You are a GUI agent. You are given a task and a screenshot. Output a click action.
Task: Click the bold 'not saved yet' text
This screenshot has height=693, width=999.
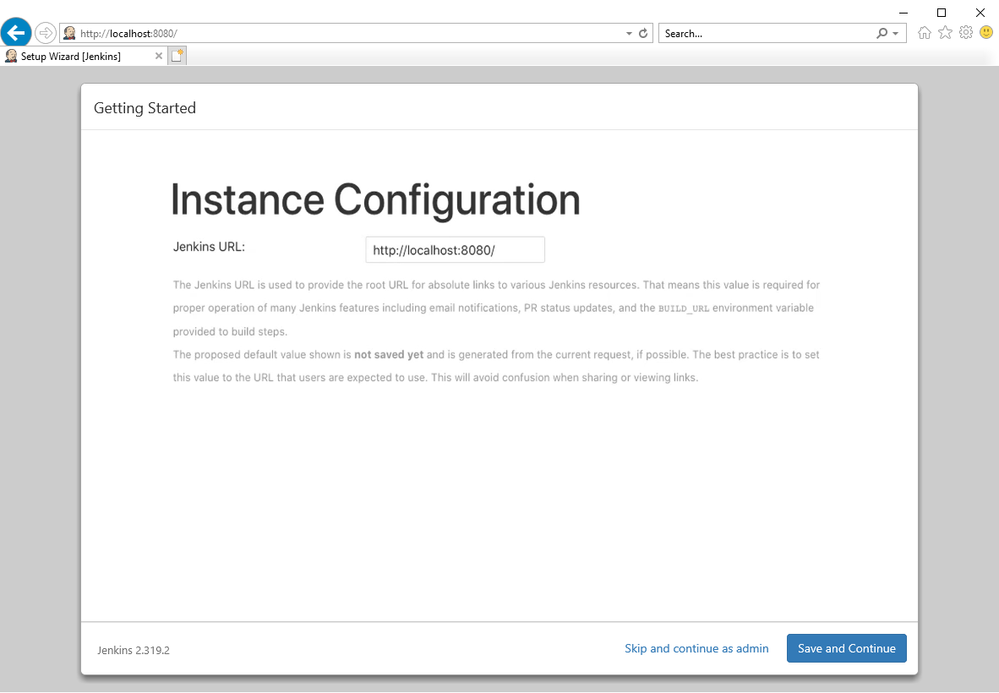(x=389, y=354)
